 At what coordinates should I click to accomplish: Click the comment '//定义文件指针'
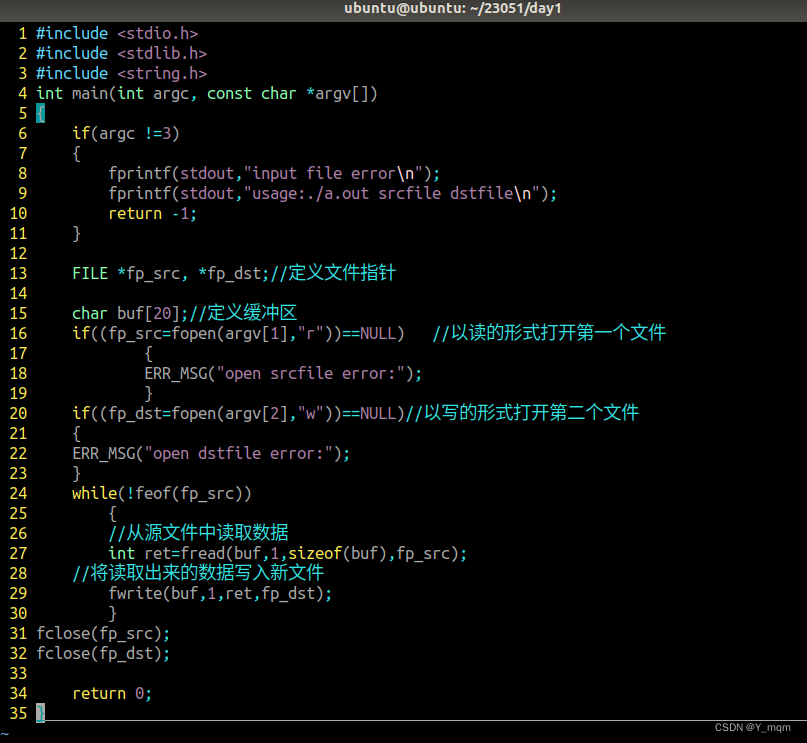pyautogui.click(x=333, y=273)
